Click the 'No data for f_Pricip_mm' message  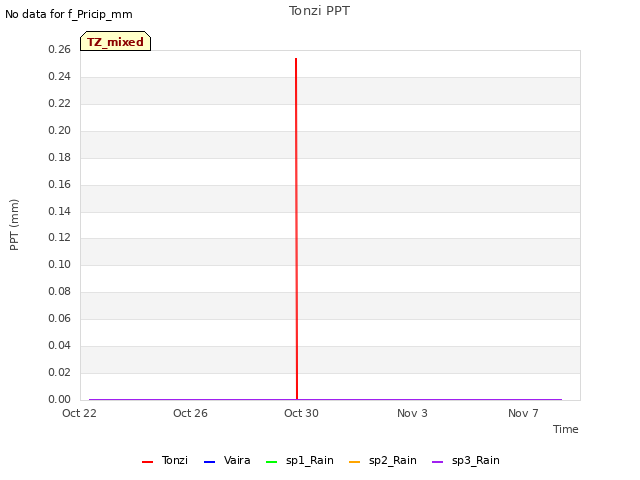pyautogui.click(x=69, y=14)
